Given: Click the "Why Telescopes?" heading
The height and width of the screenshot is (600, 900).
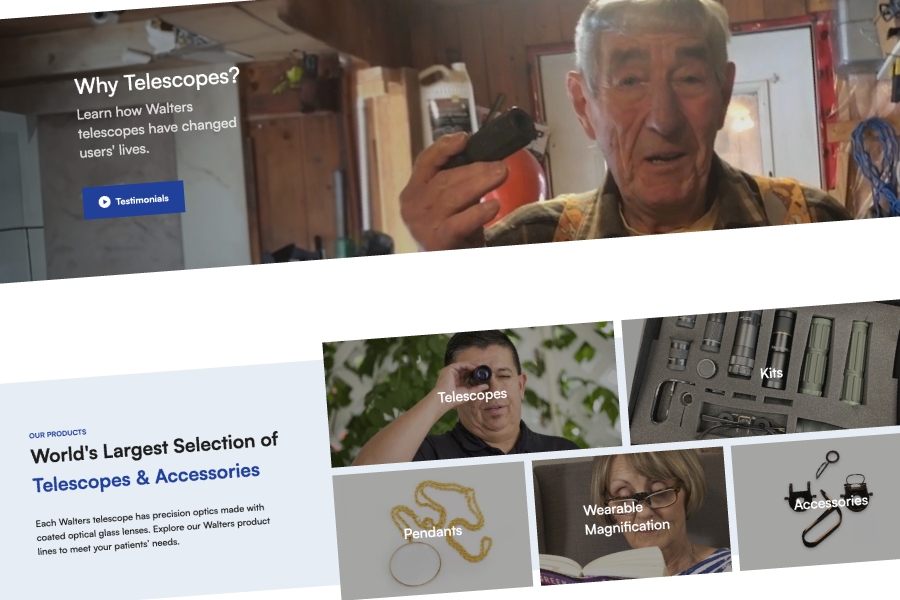Looking at the screenshot, I should [157, 81].
